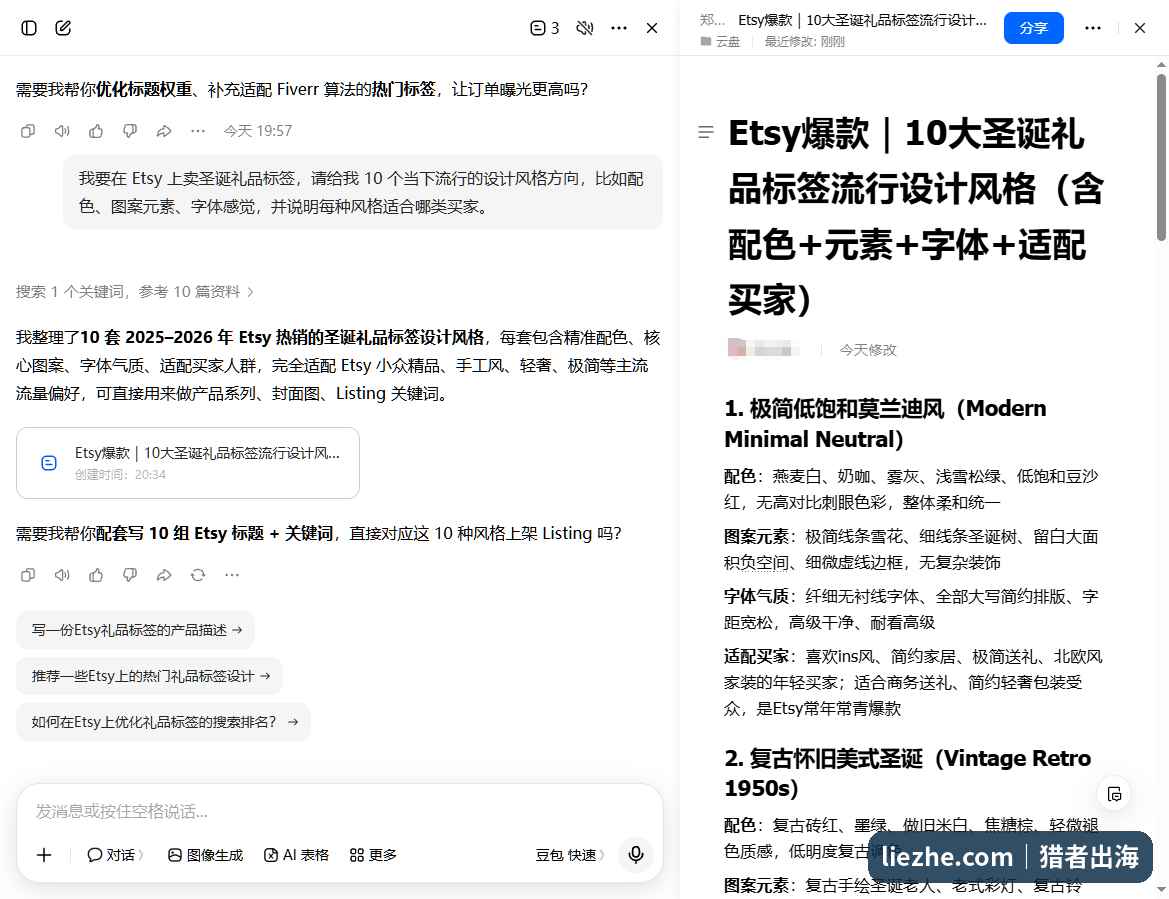This screenshot has width=1169, height=899.
Task: Copy the Etsy styles reply
Action: (x=28, y=575)
